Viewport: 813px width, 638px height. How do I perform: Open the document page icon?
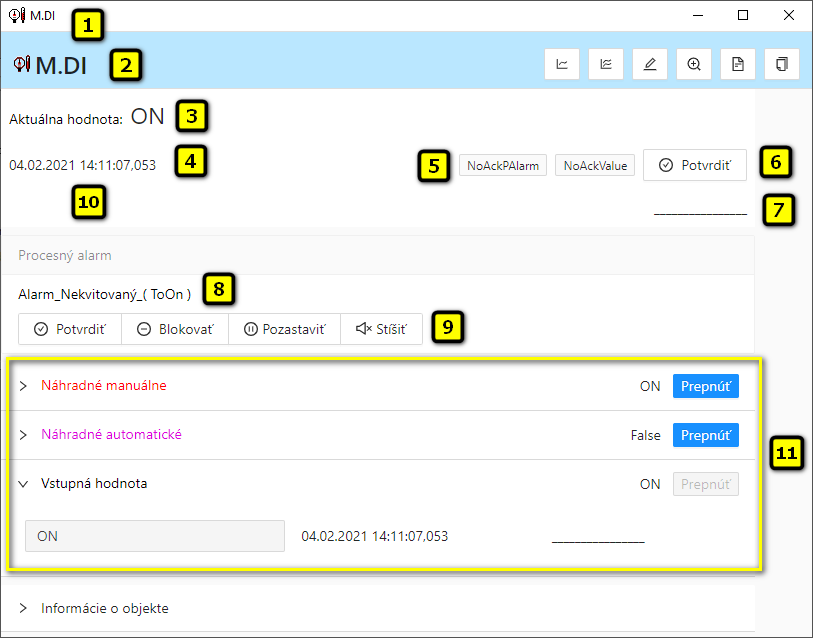point(738,64)
